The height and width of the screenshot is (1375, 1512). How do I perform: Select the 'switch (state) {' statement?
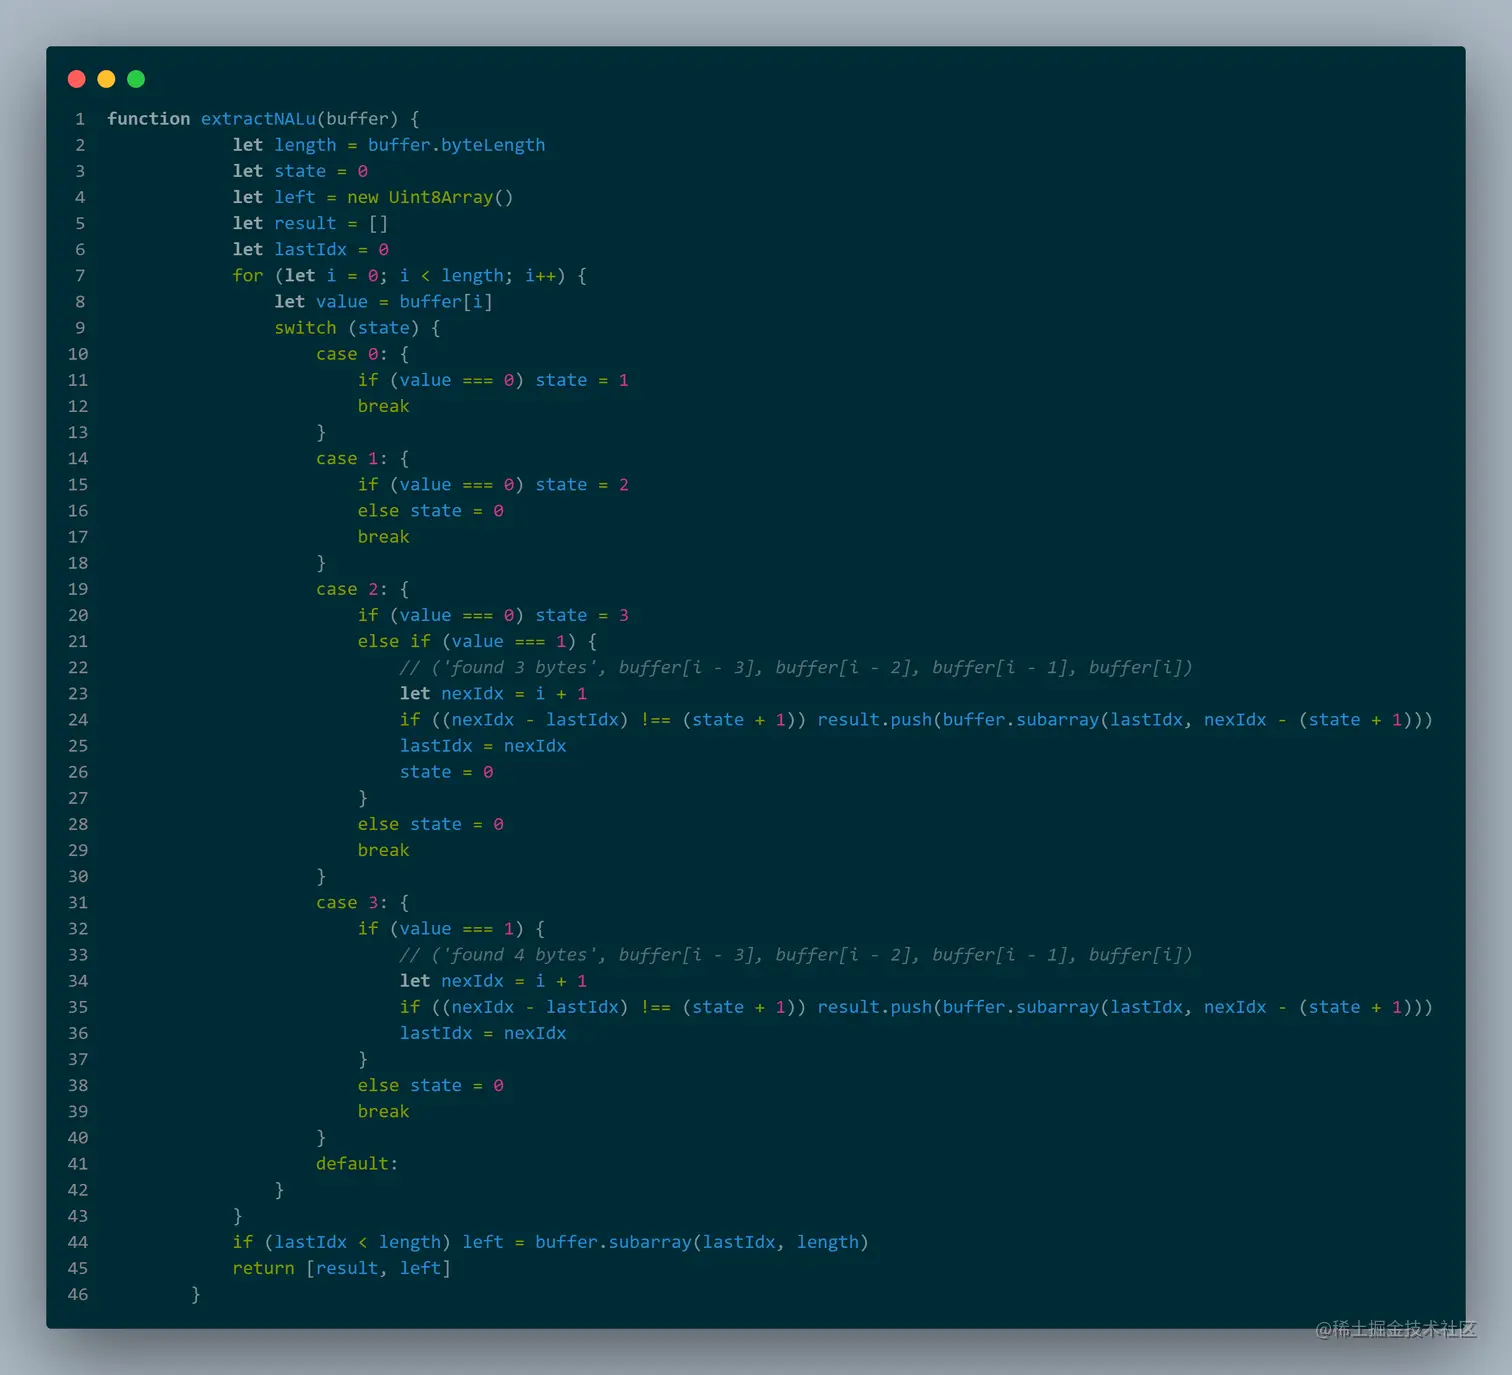[x=357, y=328]
